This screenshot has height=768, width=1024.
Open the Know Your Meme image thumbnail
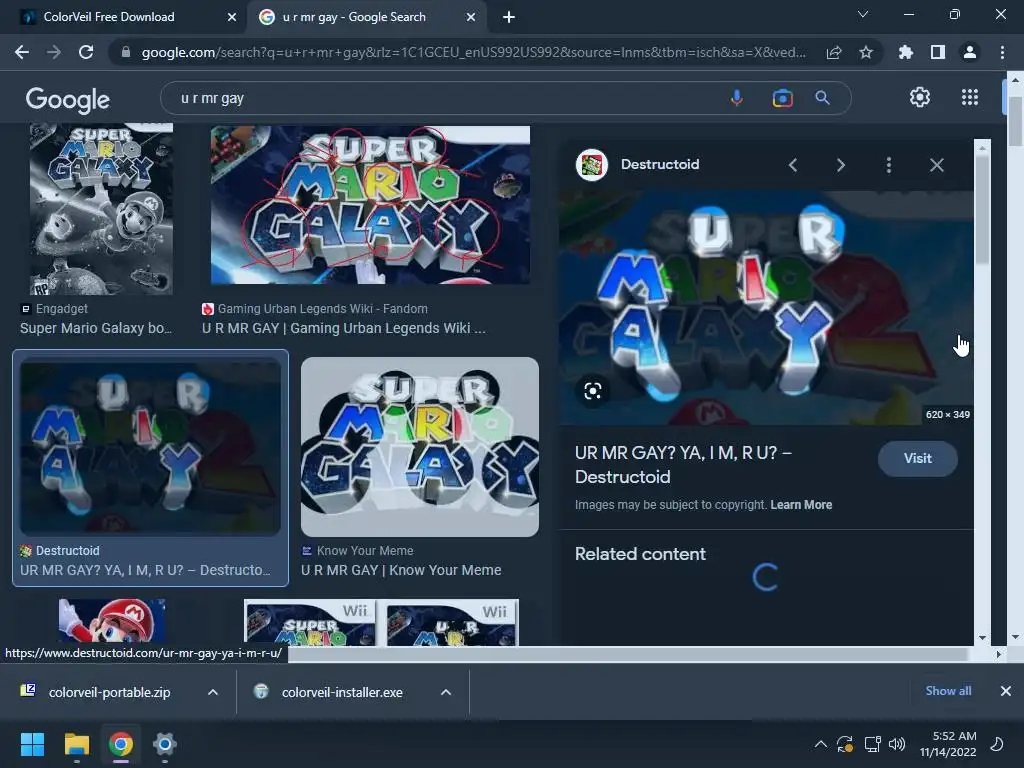(x=420, y=447)
